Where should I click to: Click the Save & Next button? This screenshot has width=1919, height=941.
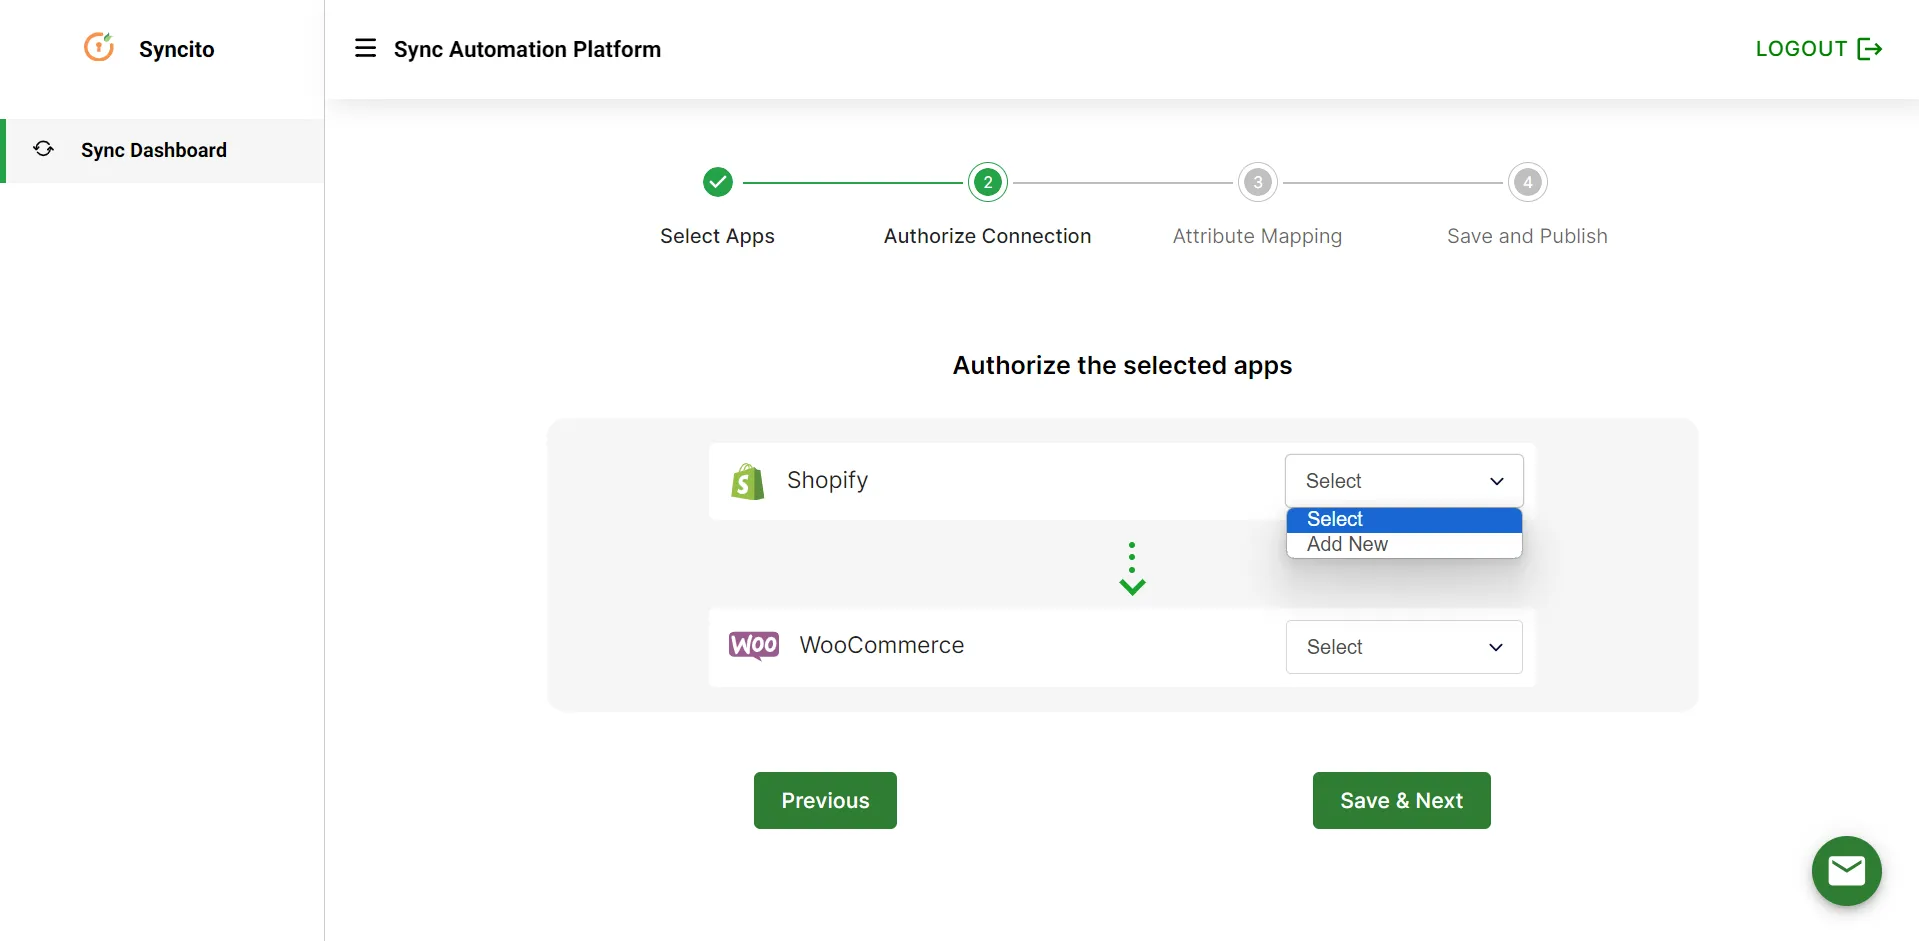click(1400, 800)
